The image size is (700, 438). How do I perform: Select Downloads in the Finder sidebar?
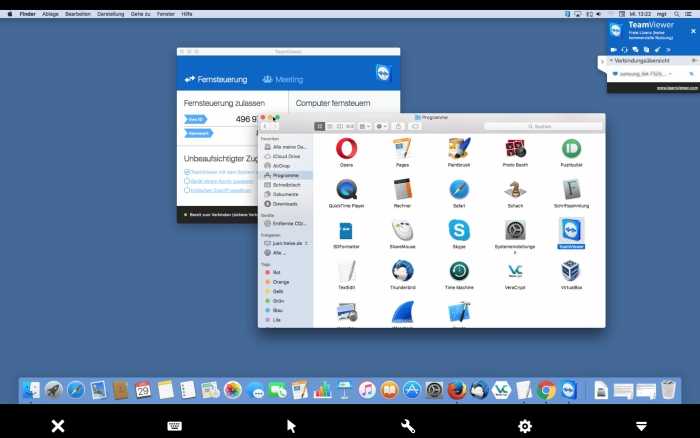(285, 204)
